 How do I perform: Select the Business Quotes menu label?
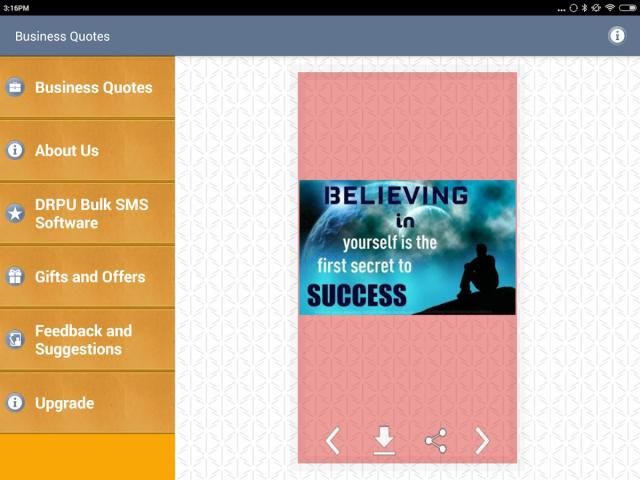coord(94,87)
